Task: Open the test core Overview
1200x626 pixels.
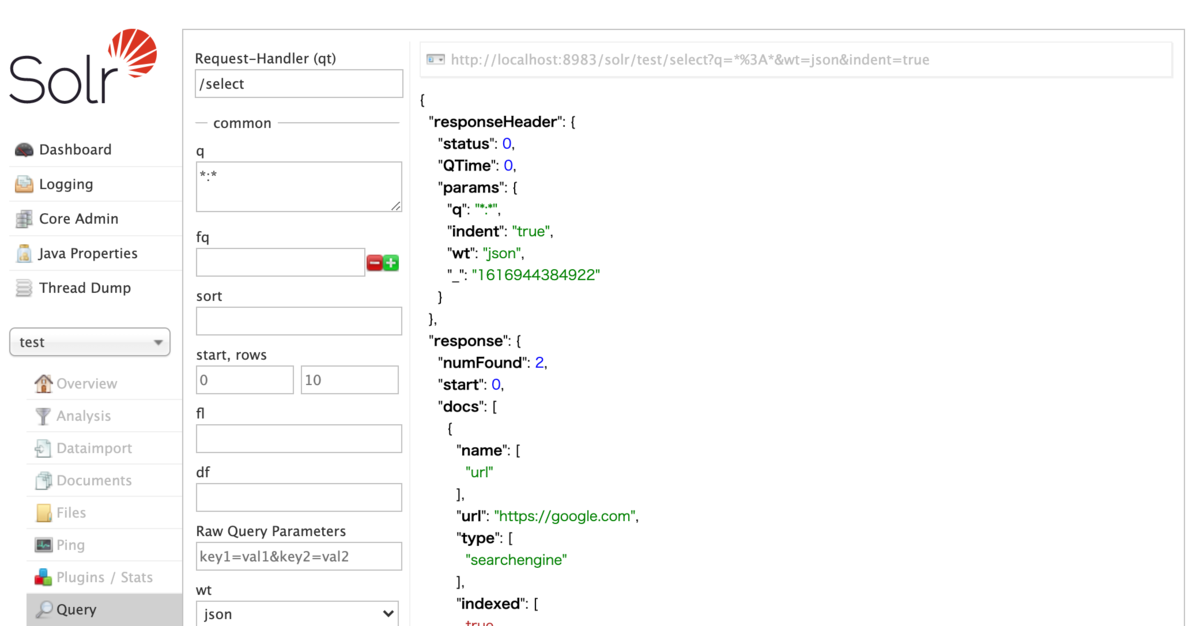Action: tap(87, 384)
